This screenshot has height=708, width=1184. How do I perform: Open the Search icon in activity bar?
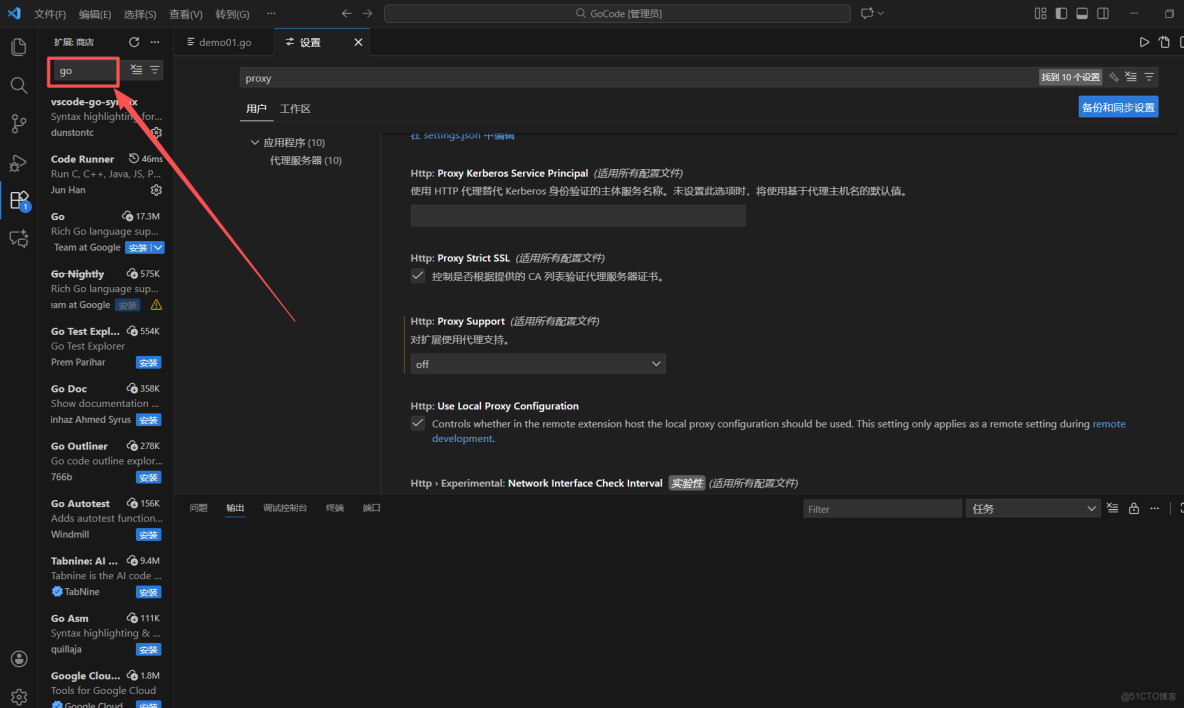tap(18, 85)
